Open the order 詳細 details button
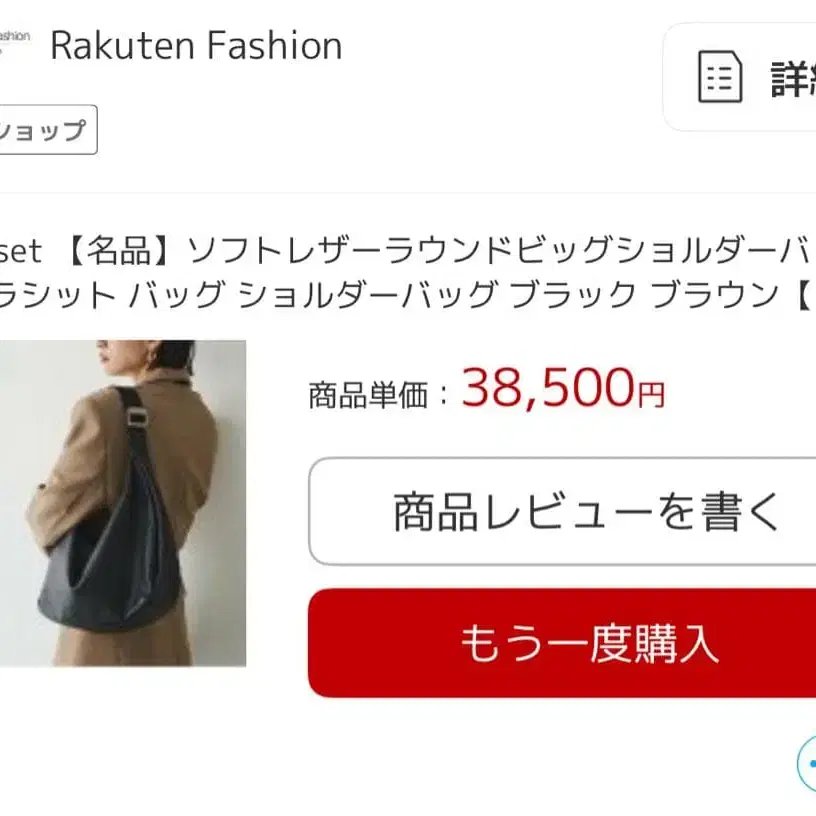Image resolution: width=816 pixels, height=816 pixels. (x=740, y=77)
